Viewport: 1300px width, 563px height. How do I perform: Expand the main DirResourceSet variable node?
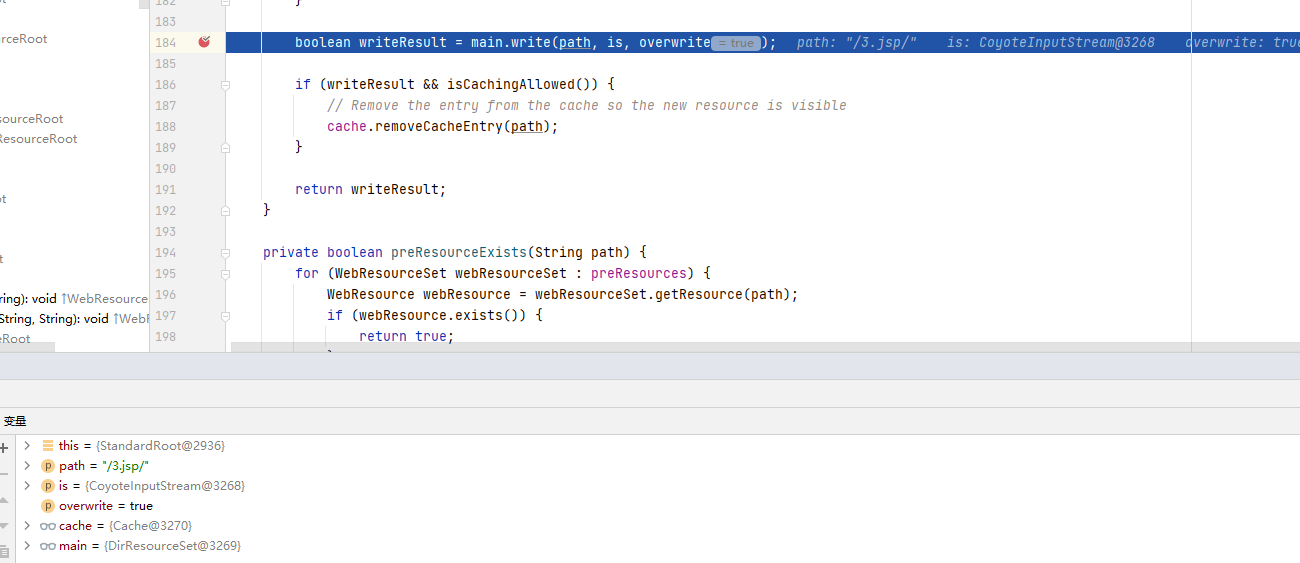(27, 546)
